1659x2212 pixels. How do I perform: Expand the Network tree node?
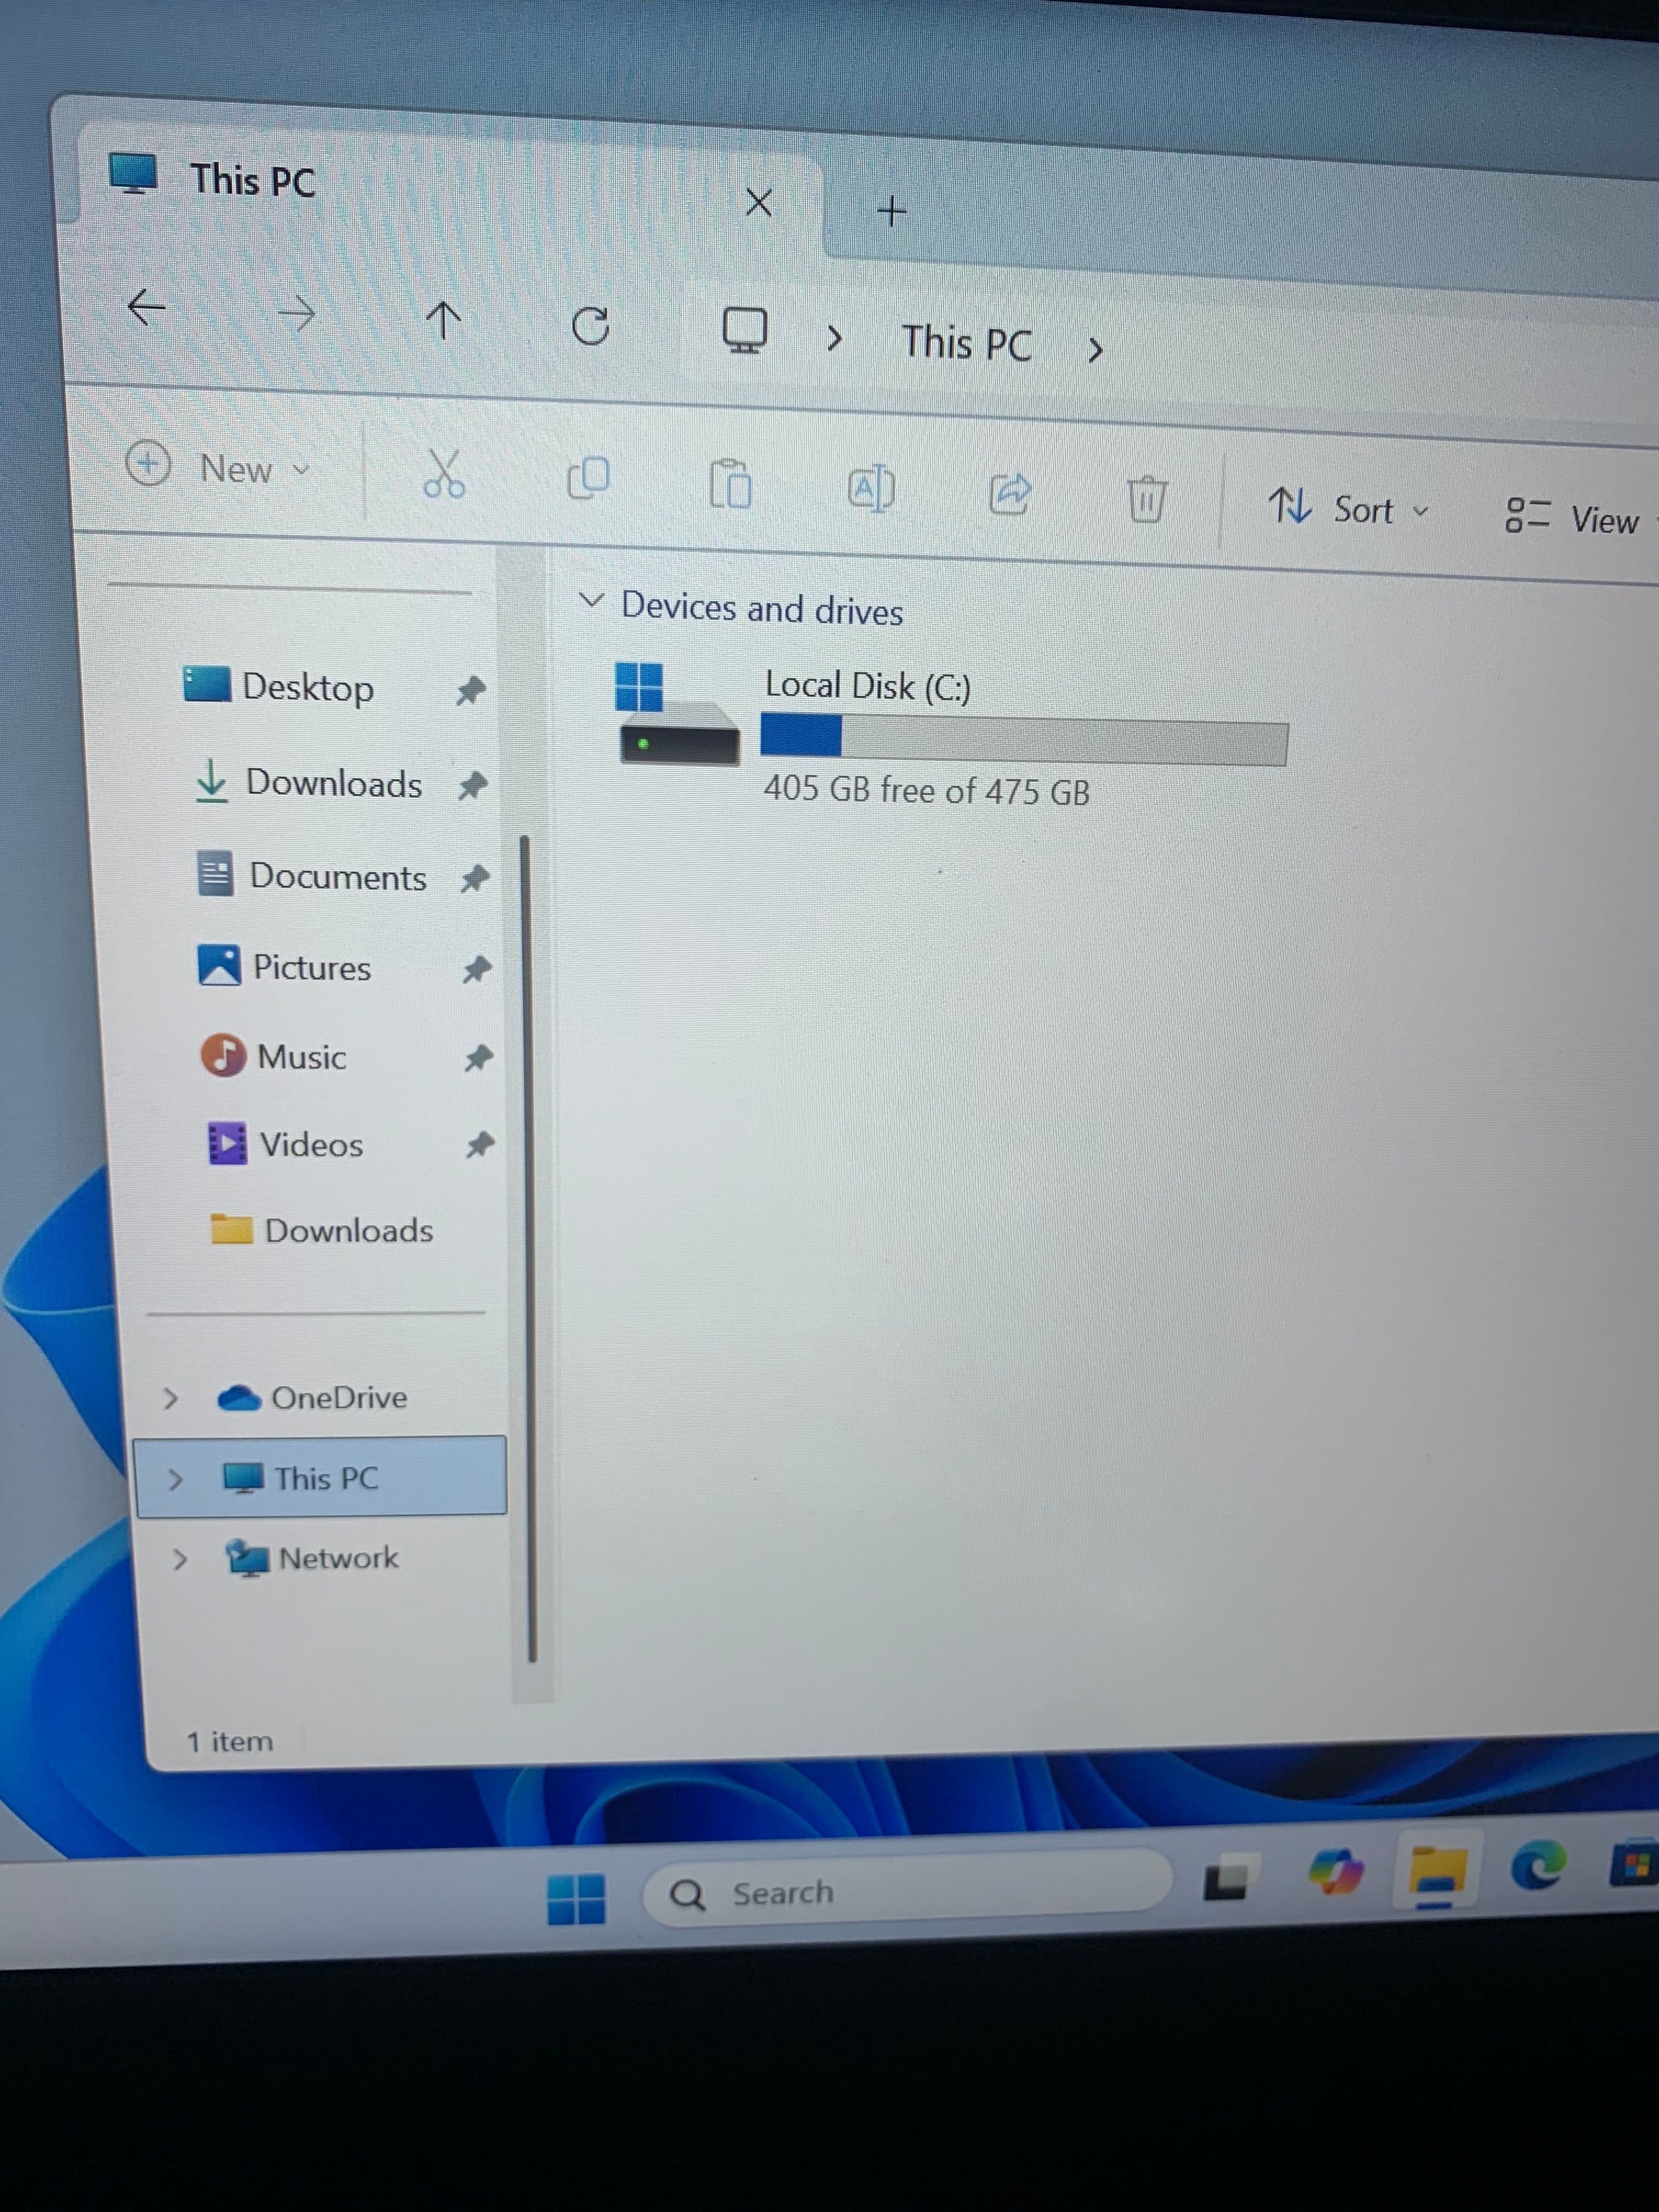179,1559
